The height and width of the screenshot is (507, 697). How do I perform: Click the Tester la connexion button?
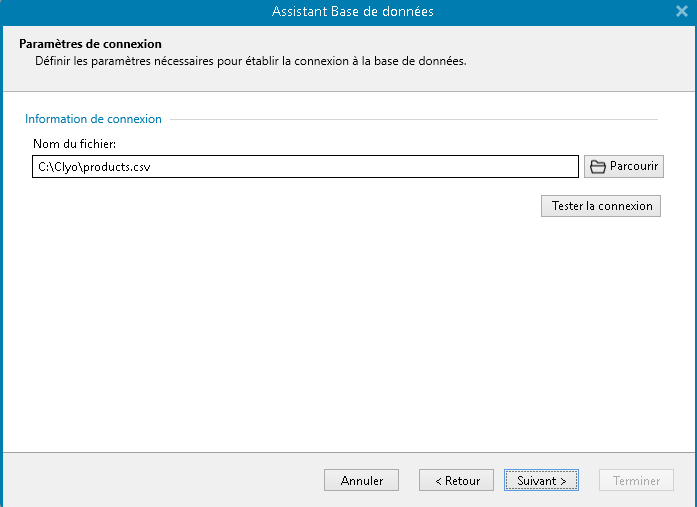pos(601,206)
